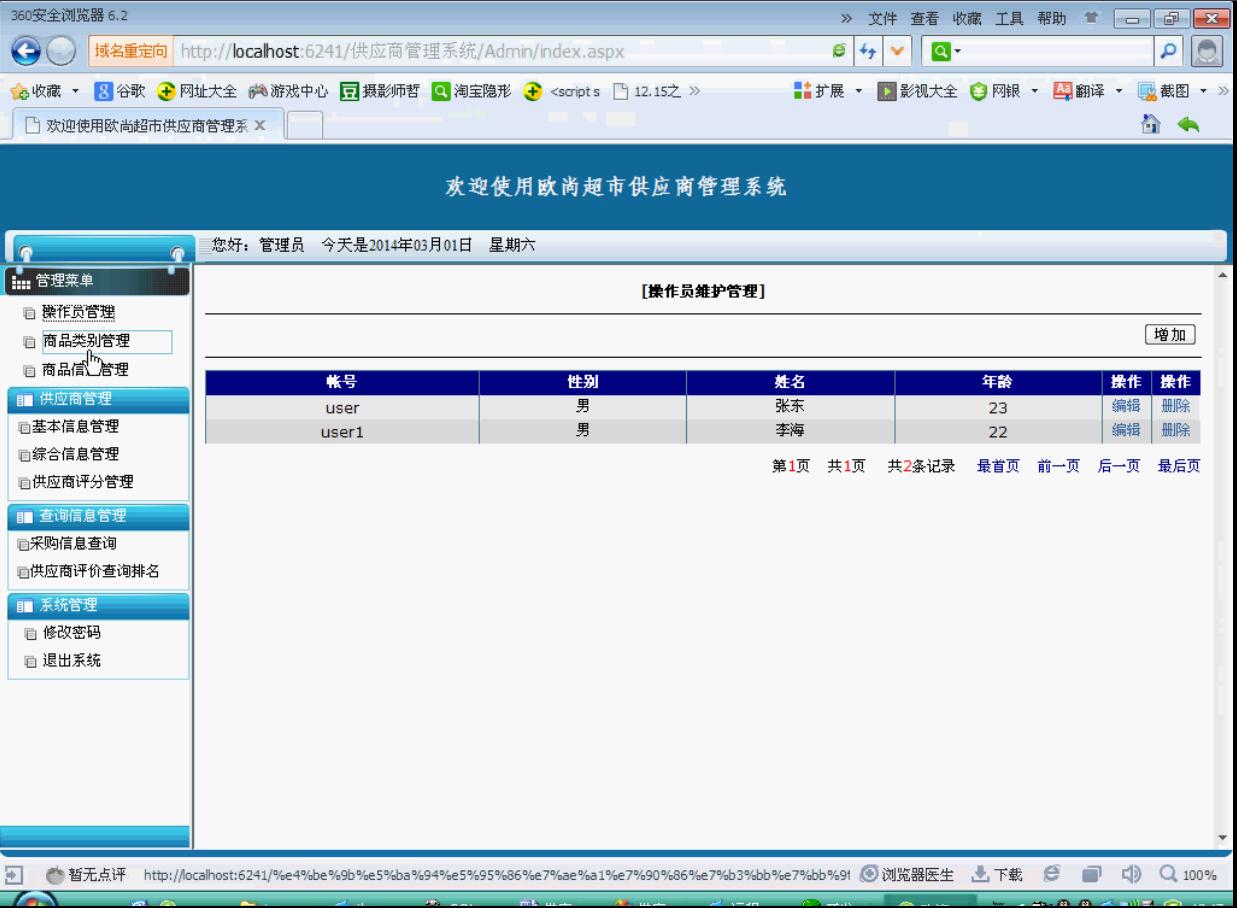Viewport: 1237px width, 908px height.
Task: Open 商品类别管理 in the sidebar
Action: point(86,341)
